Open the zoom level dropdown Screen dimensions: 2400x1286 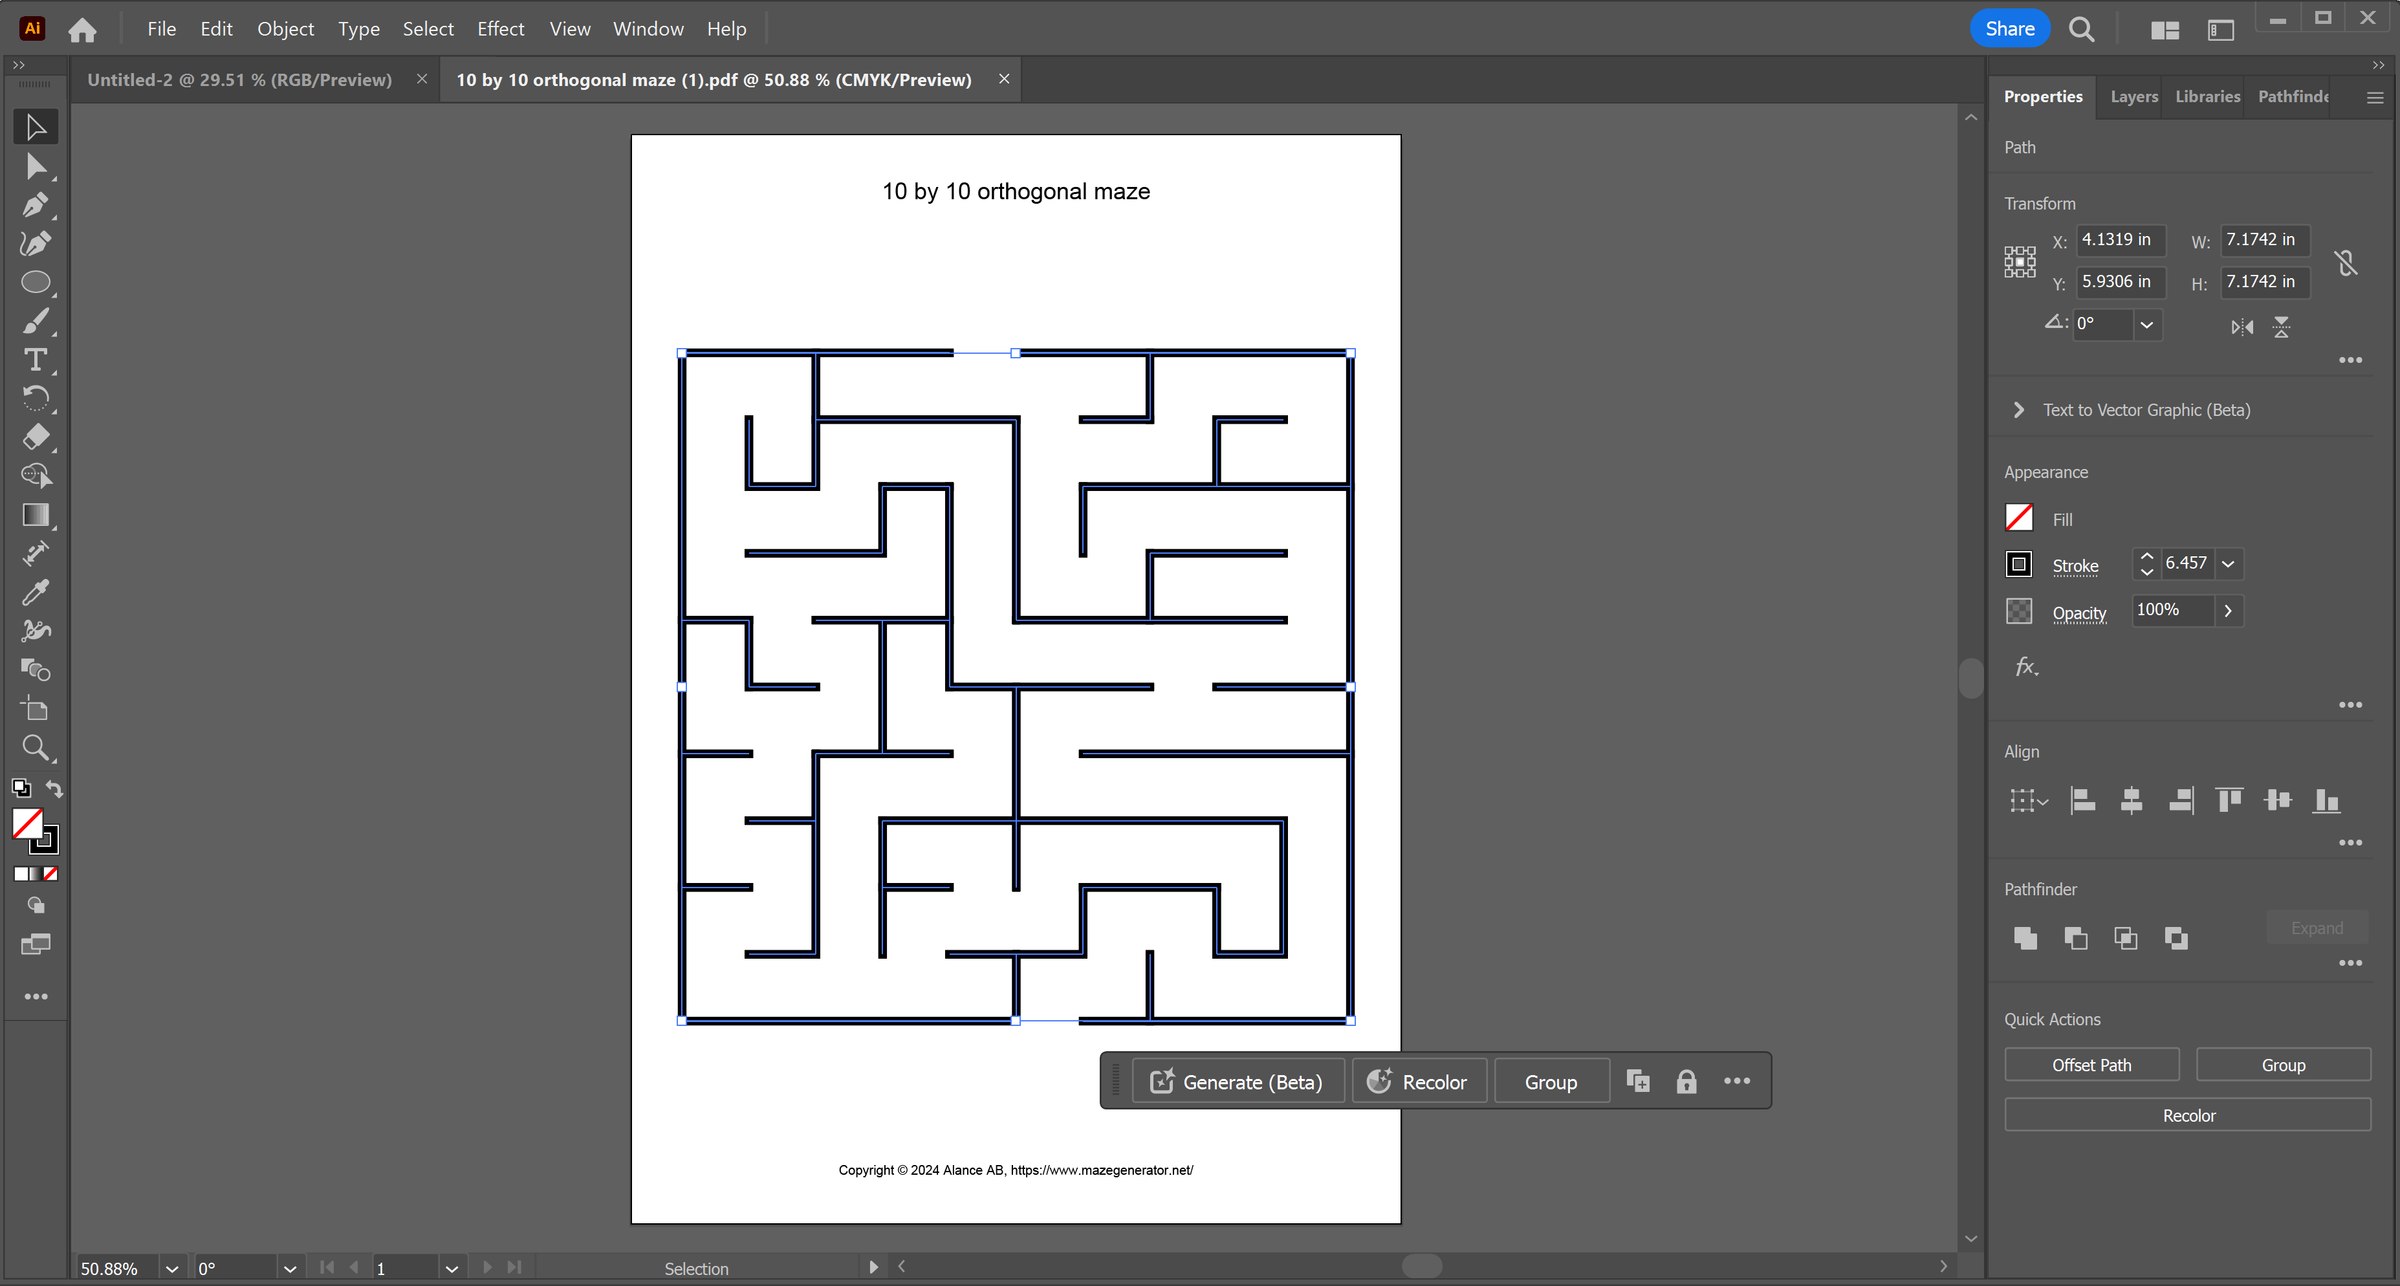point(172,1268)
